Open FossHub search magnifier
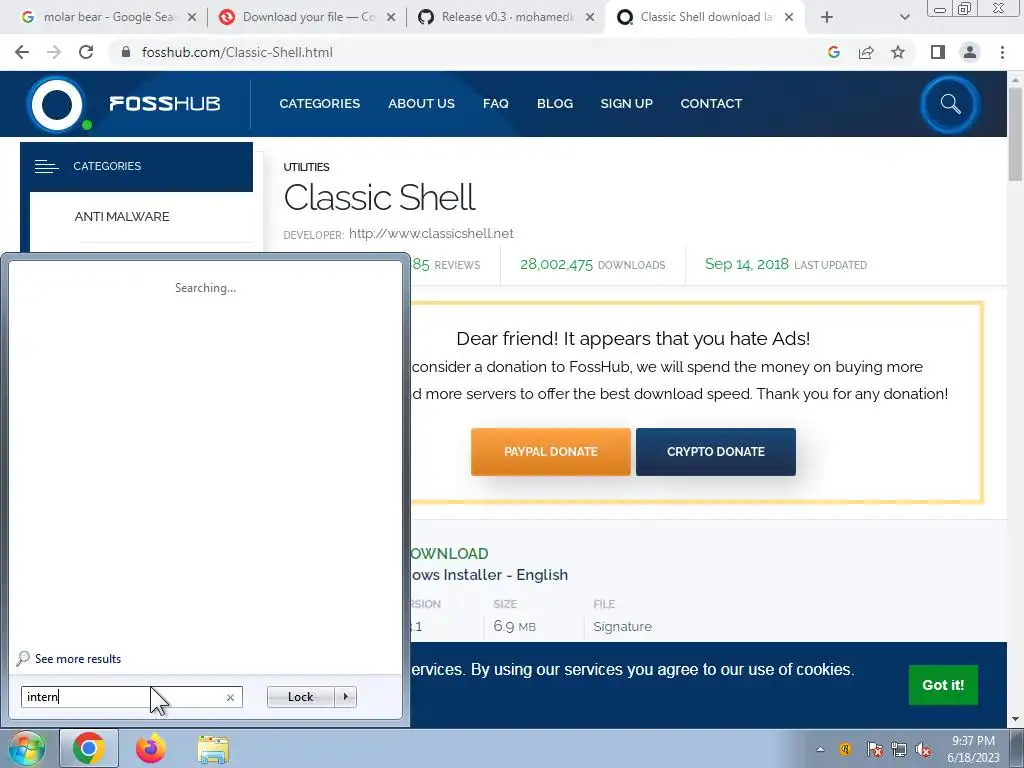 click(x=950, y=104)
